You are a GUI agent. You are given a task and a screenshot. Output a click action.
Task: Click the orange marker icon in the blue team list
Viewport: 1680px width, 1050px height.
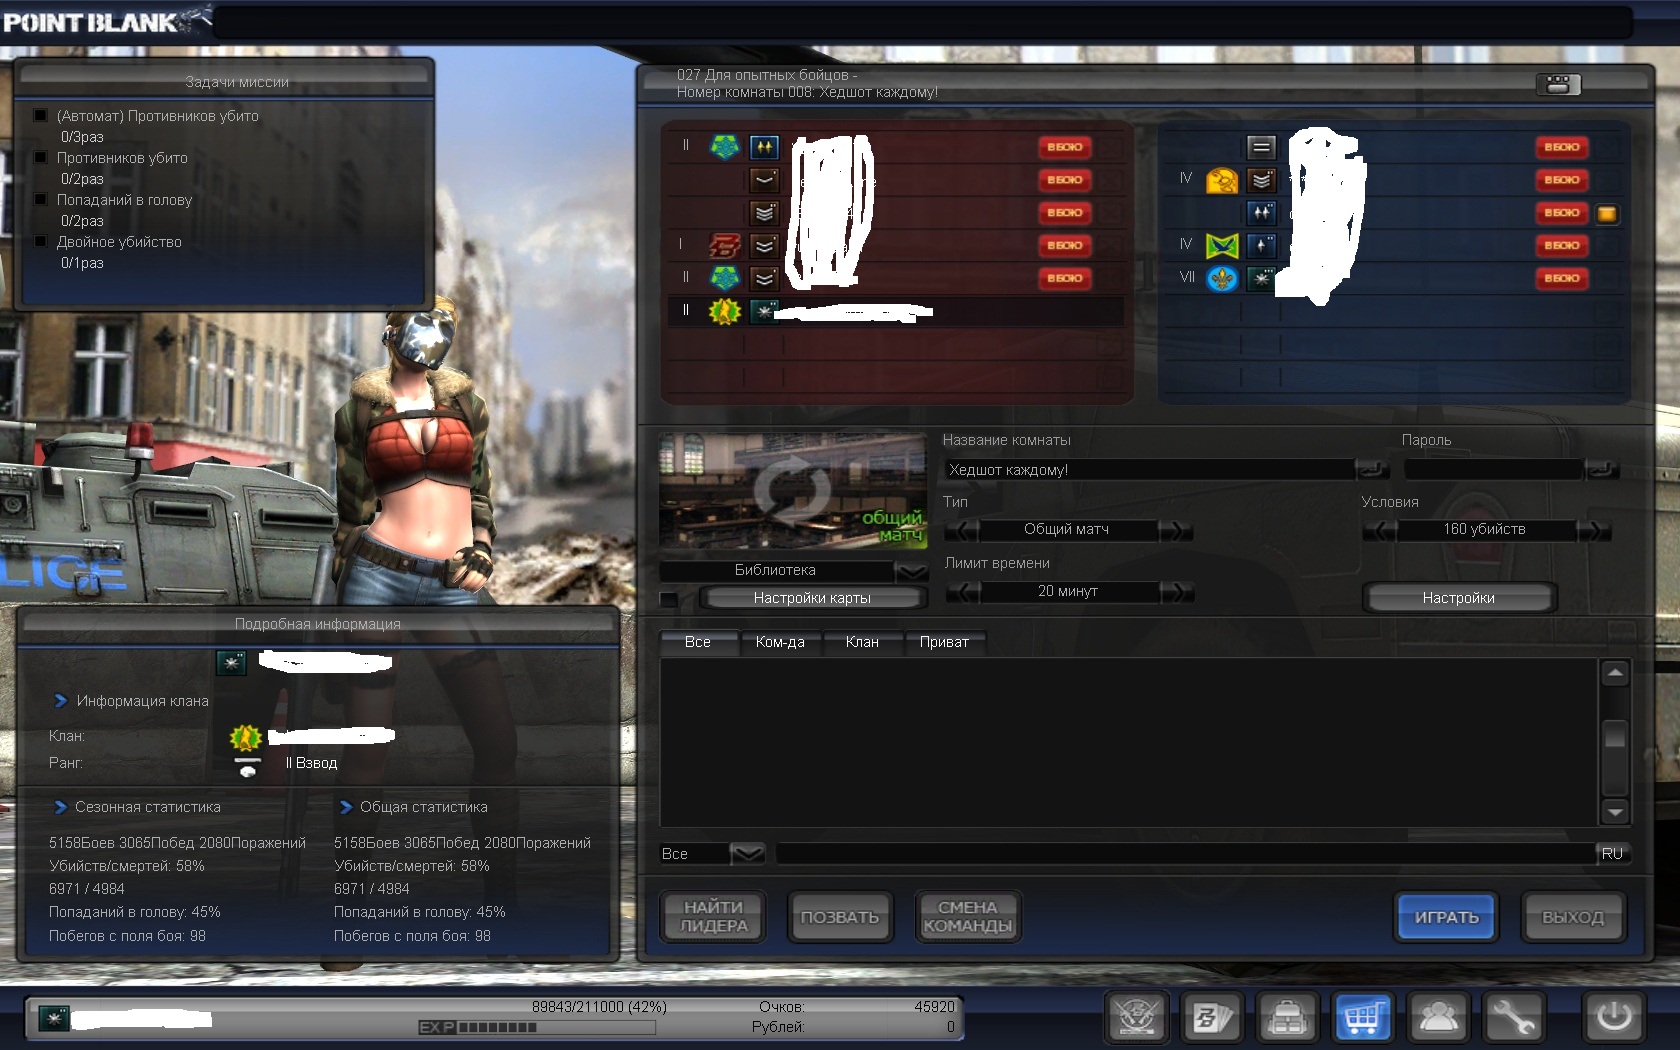[1607, 213]
